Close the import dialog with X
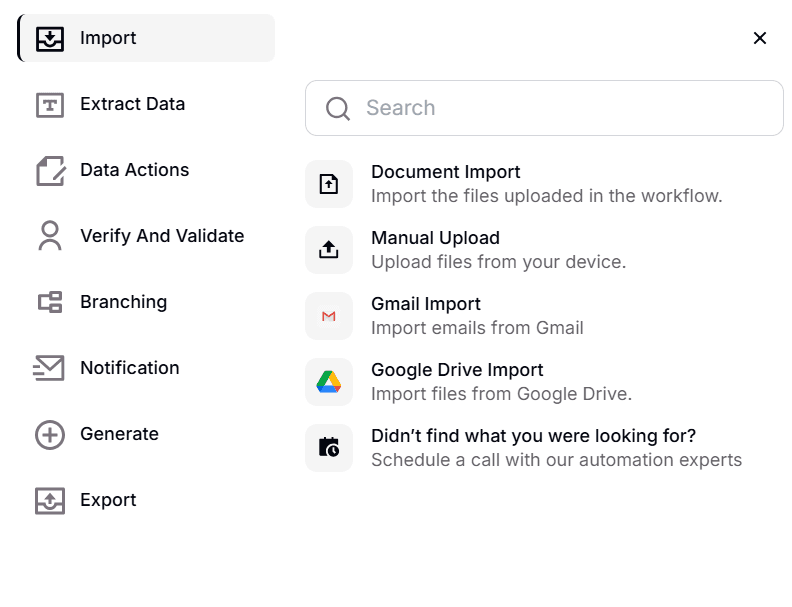The image size is (792, 607). (760, 38)
